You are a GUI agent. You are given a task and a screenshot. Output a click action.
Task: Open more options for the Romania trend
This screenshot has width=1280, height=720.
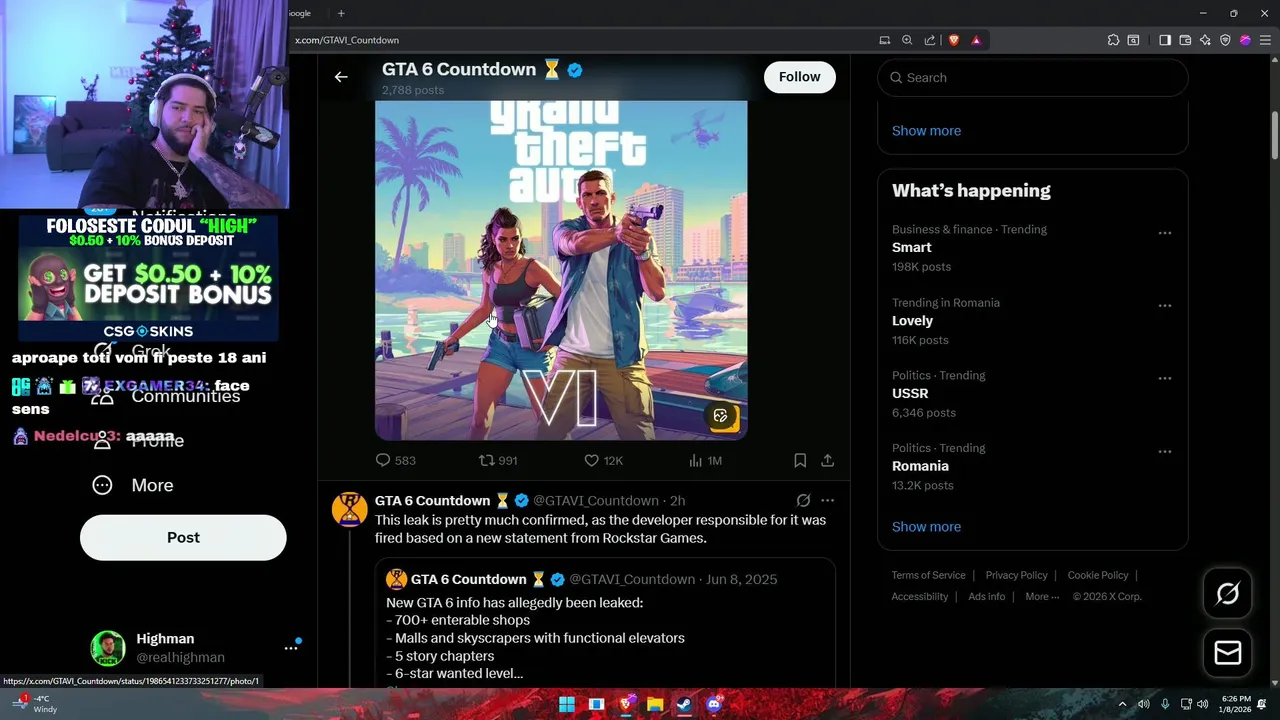(x=1165, y=452)
